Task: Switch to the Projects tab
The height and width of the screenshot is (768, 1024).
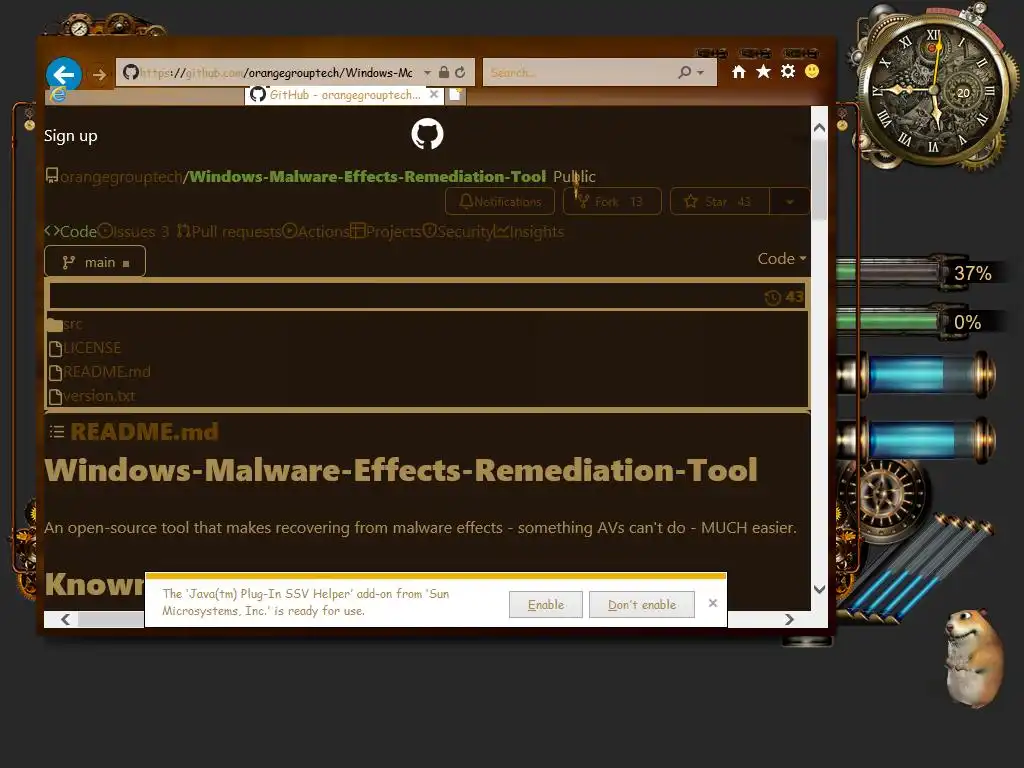Action: 385,231
